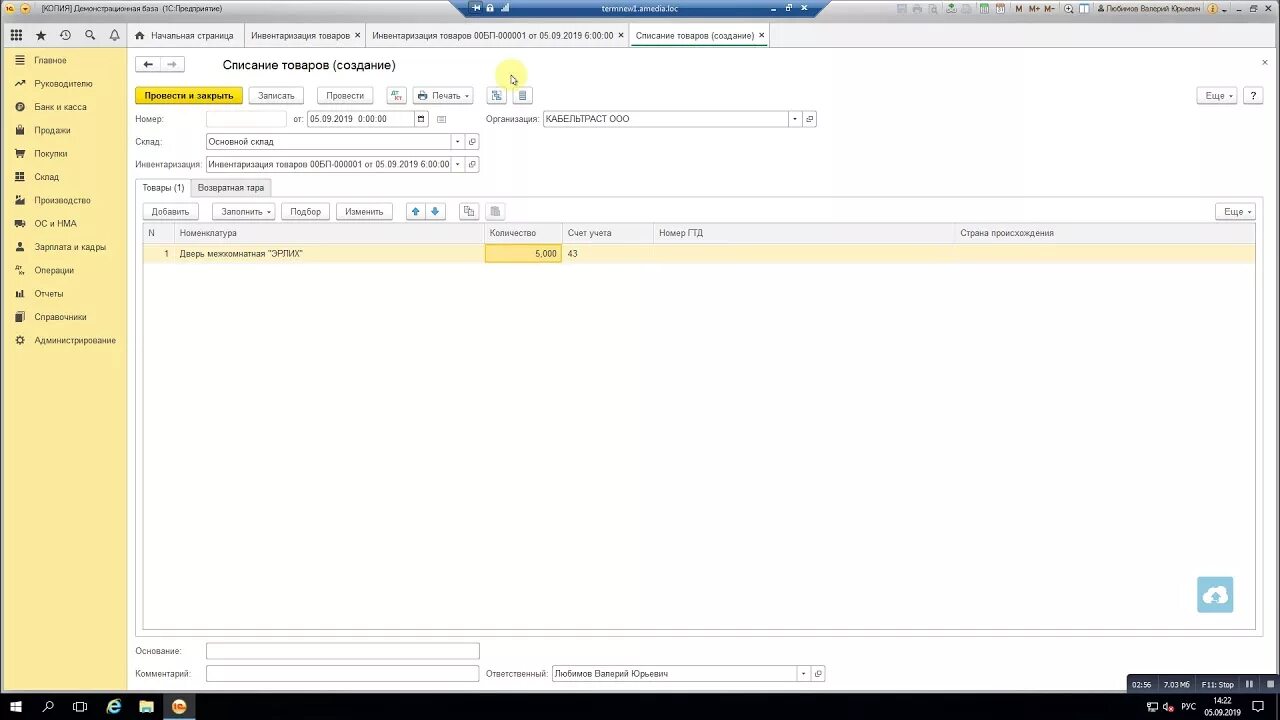Open the Руководителю section
Image resolution: width=1280 pixels, height=720 pixels.
pos(63,84)
